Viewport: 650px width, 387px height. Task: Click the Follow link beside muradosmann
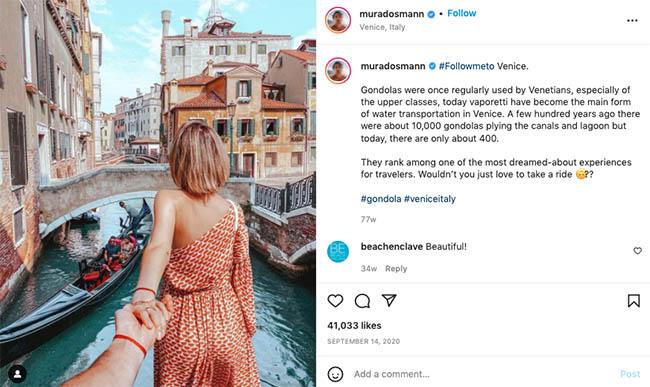[x=461, y=13]
